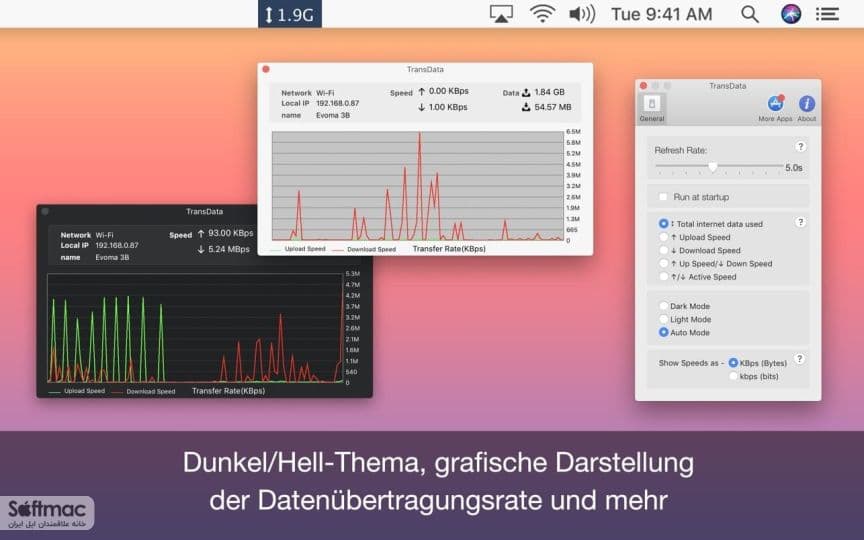Select Total internet data used option

click(x=663, y=224)
